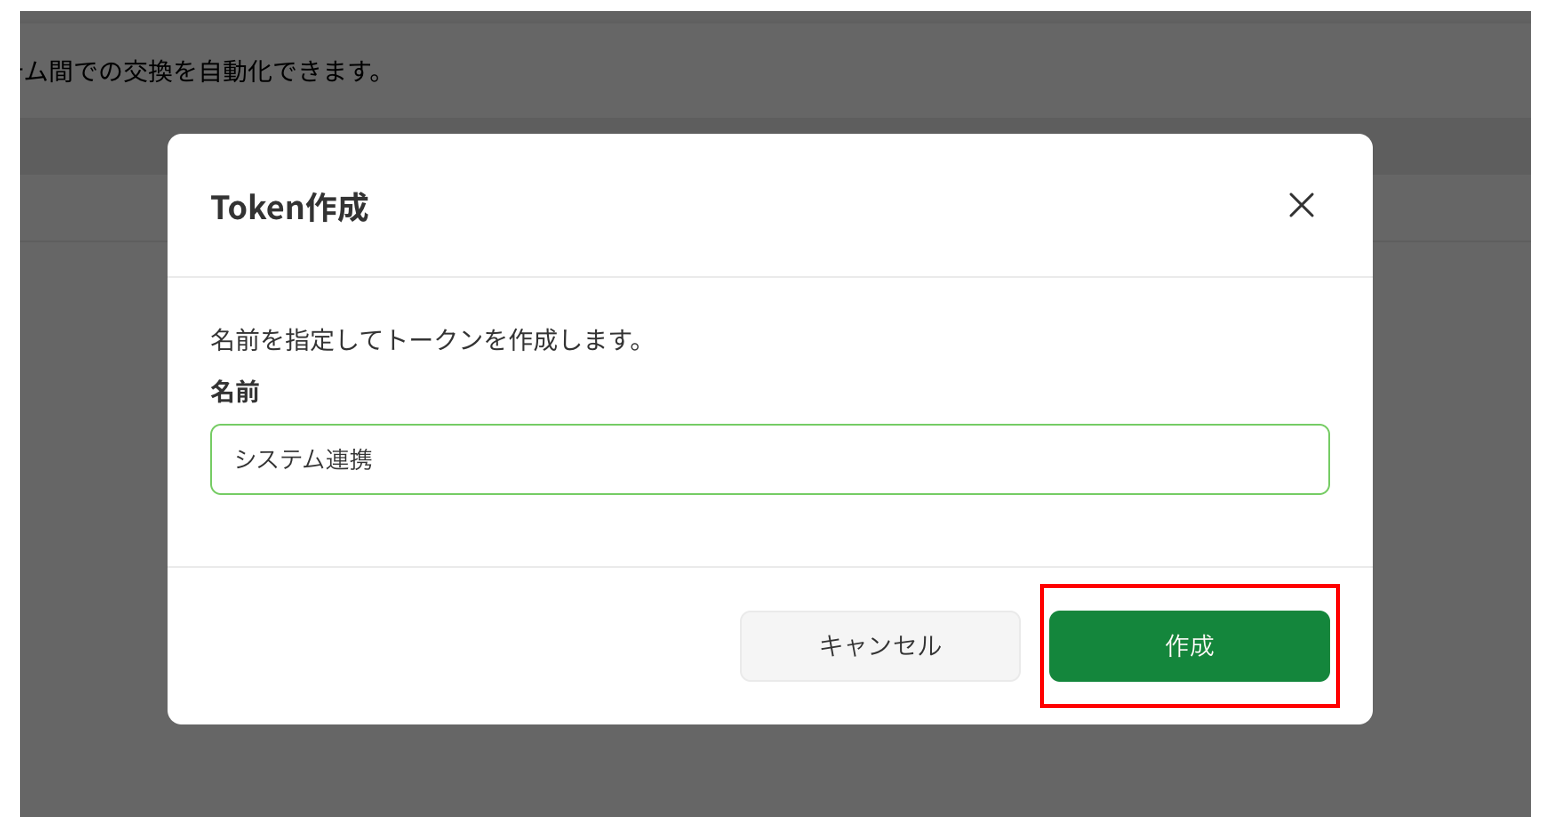Click the Token作成 dialog title

pos(290,207)
